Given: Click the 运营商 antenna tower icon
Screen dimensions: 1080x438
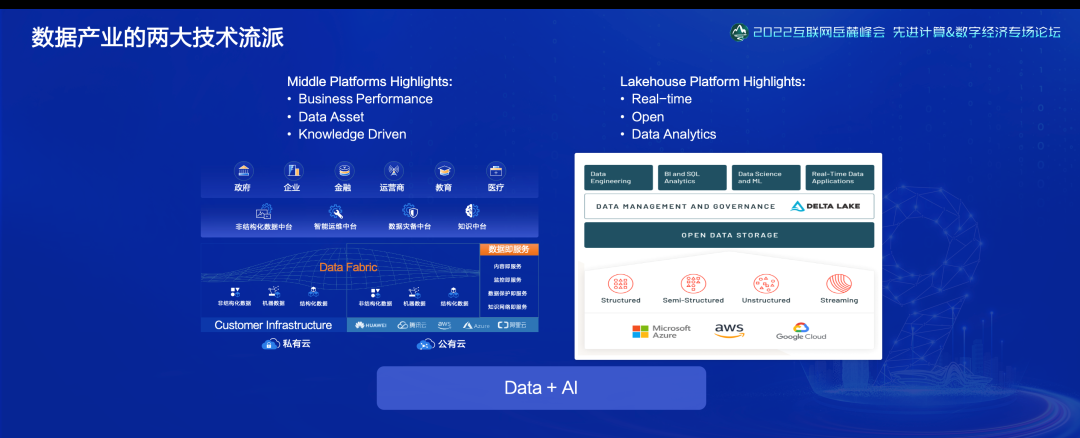Looking at the screenshot, I should 393,170.
